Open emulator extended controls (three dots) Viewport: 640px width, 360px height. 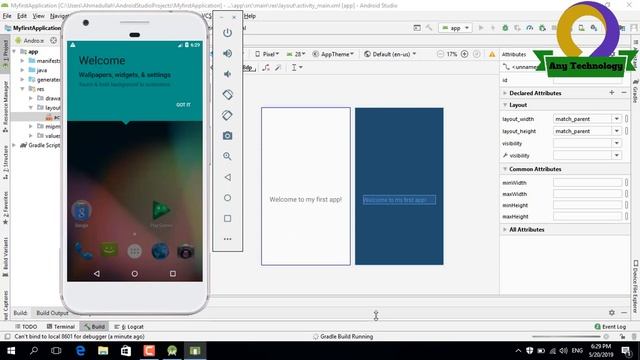227,239
